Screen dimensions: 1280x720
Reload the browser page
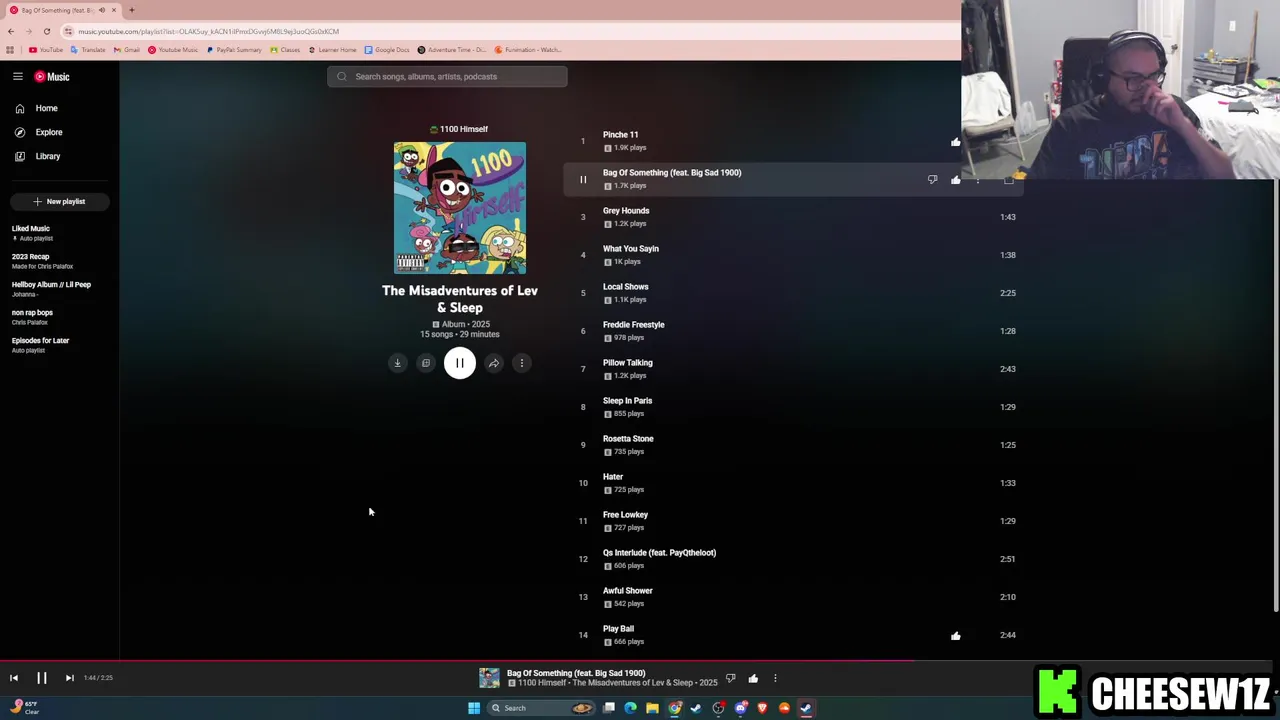pyautogui.click(x=46, y=31)
